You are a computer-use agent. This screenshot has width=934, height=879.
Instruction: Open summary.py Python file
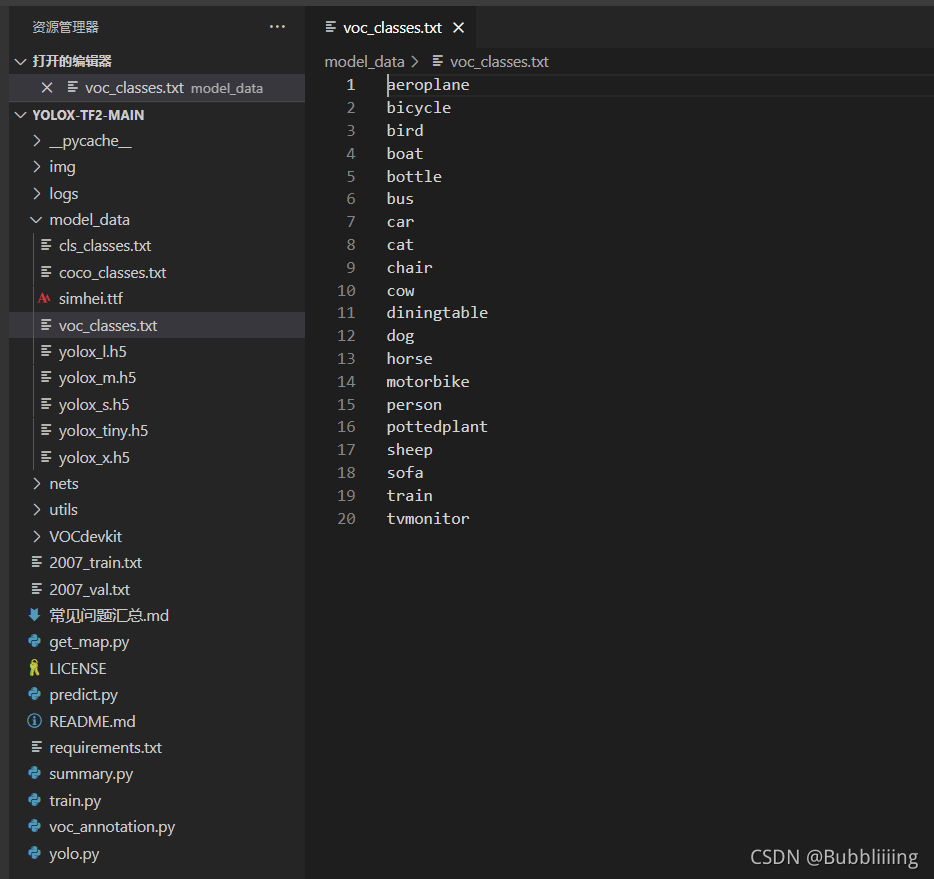coord(91,774)
